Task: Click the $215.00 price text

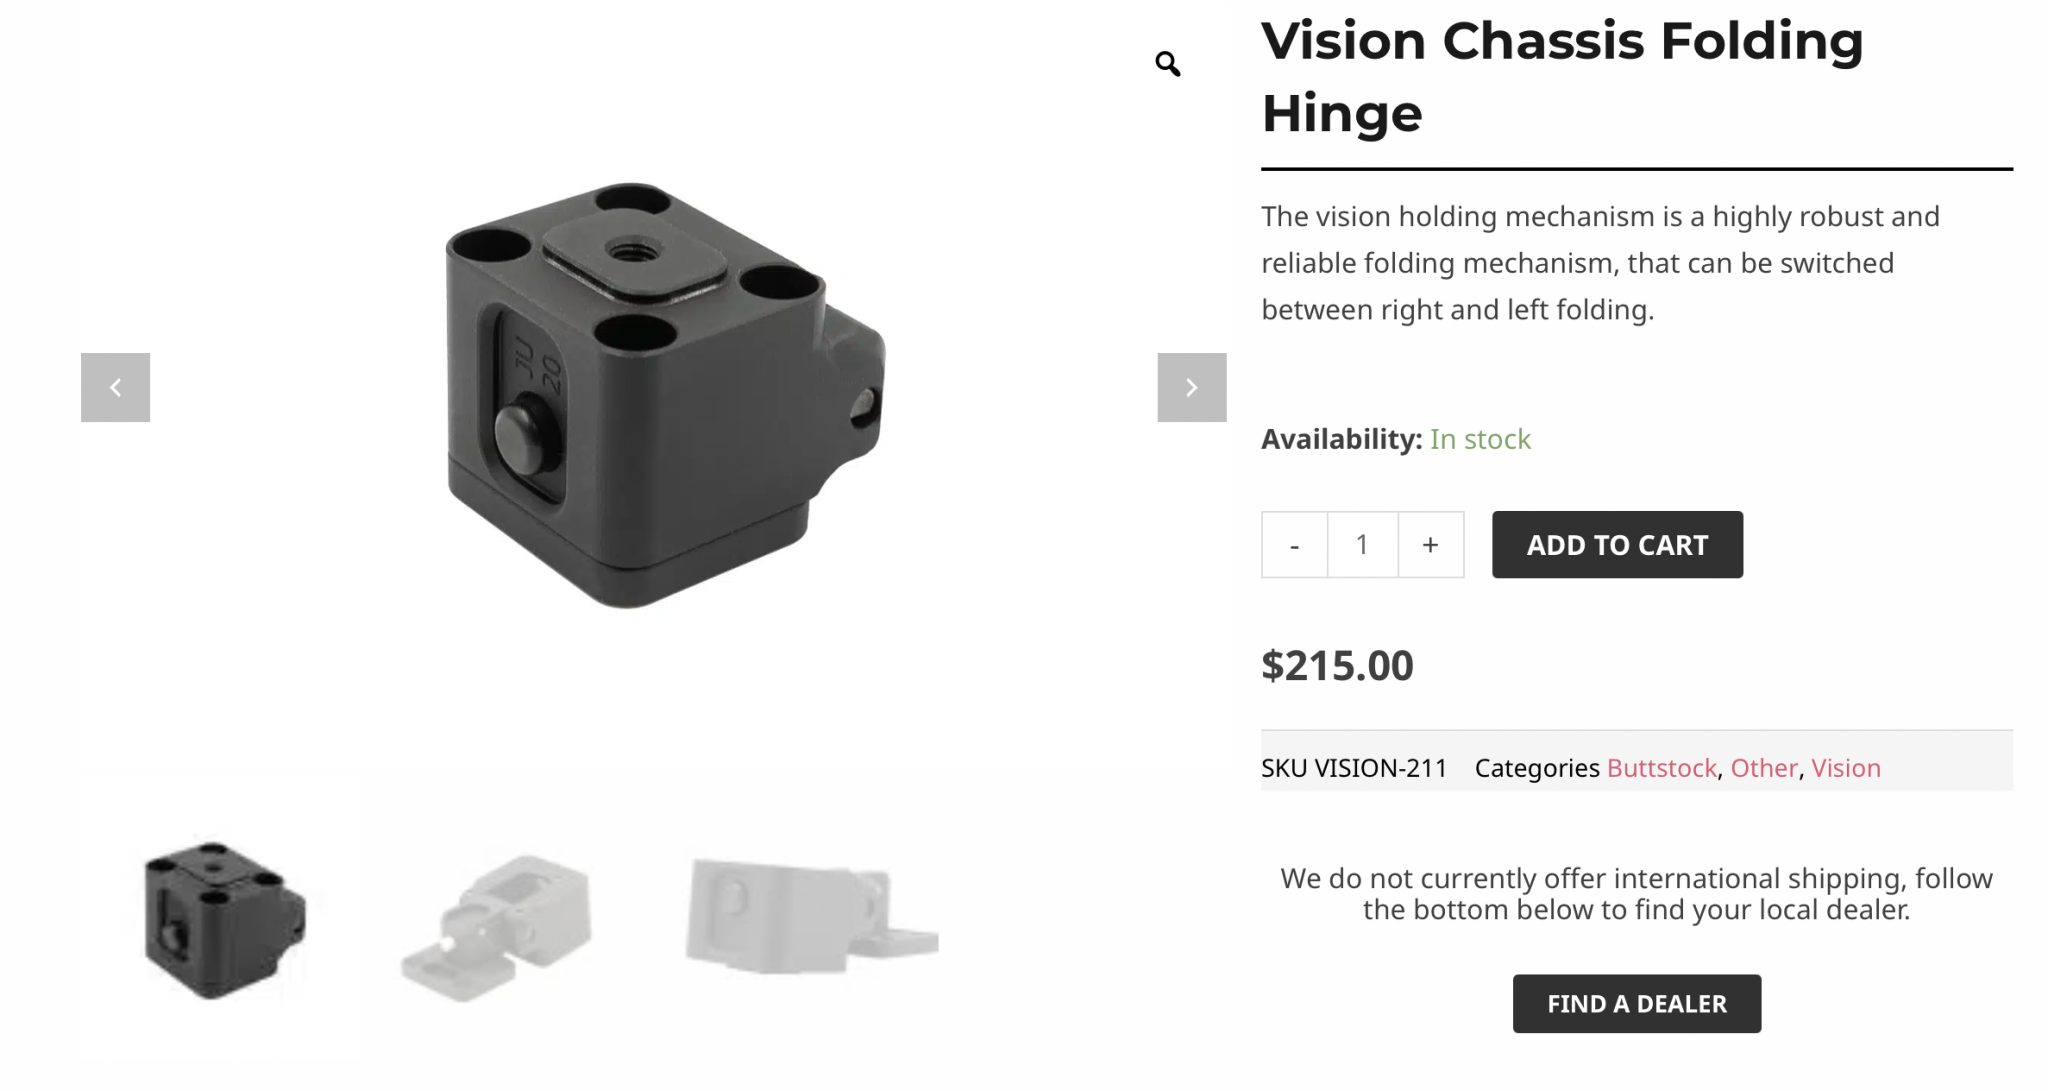Action: point(1337,666)
